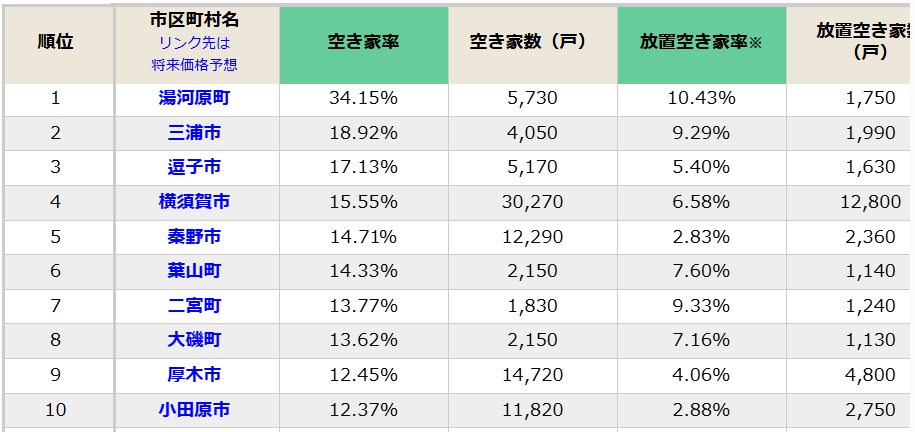This screenshot has width=915, height=432.
Task: Click the 小田原市 link
Action: click(194, 410)
